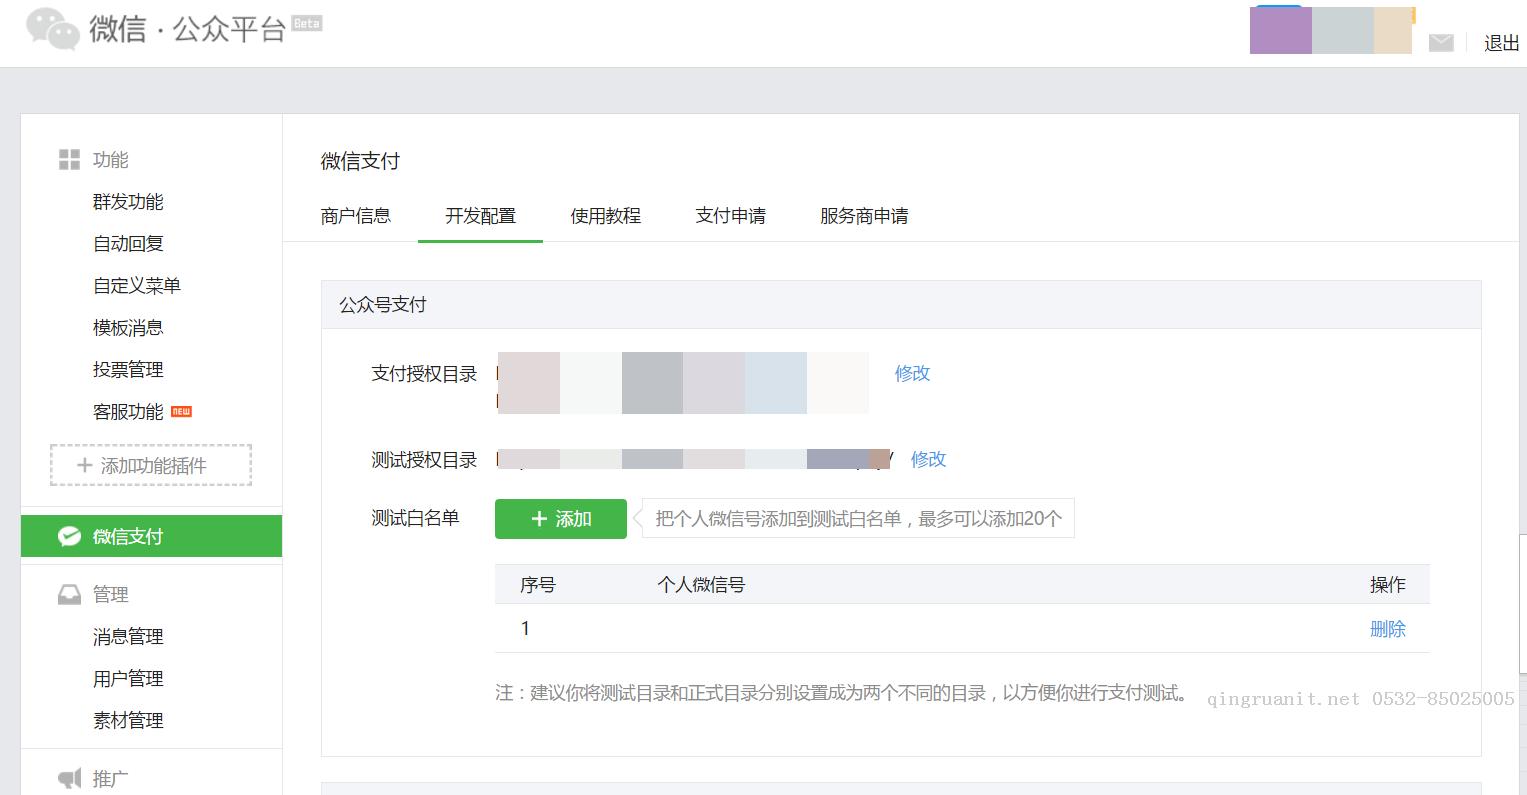Image resolution: width=1527 pixels, height=795 pixels.
Task: Click 删除 in the whitelist table row
Action: pyautogui.click(x=1388, y=628)
